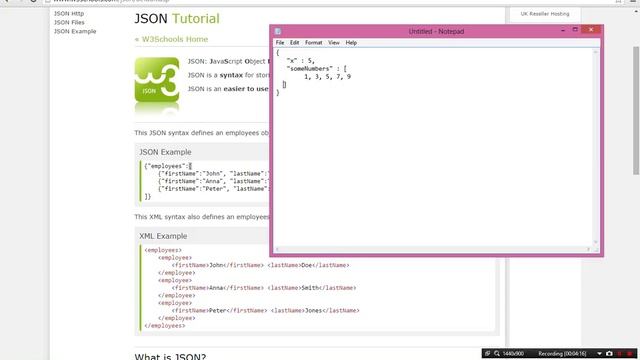Open Notepad's File menu

click(x=280, y=42)
